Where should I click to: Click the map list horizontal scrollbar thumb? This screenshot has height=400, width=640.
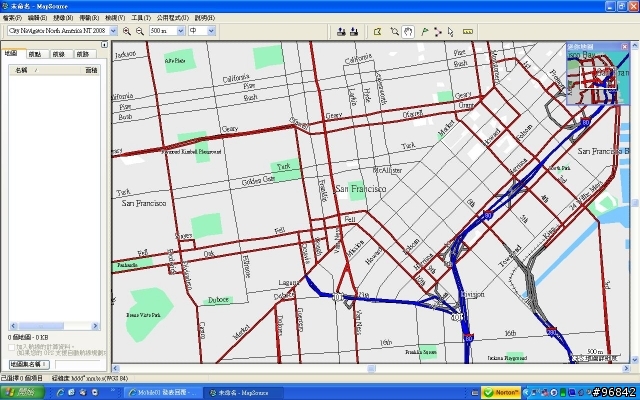[x=41, y=326]
